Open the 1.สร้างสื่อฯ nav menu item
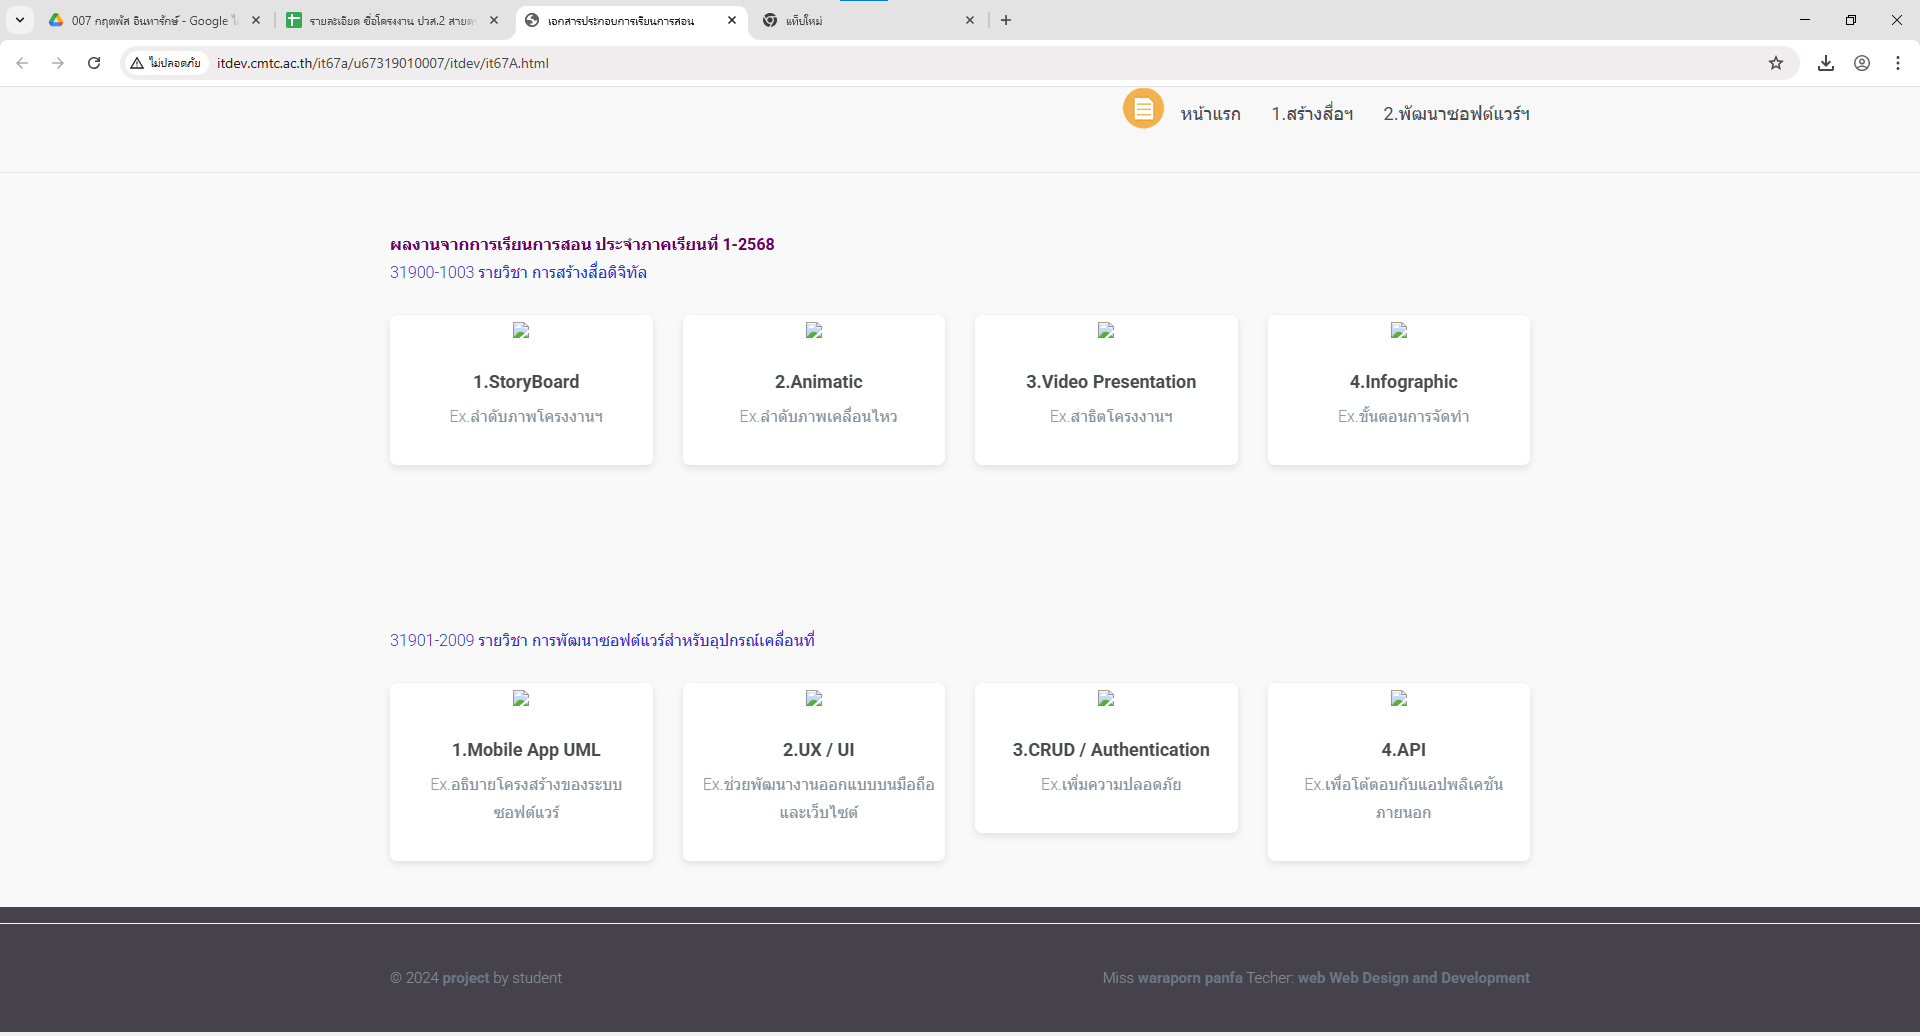This screenshot has width=1920, height=1036. coord(1312,114)
